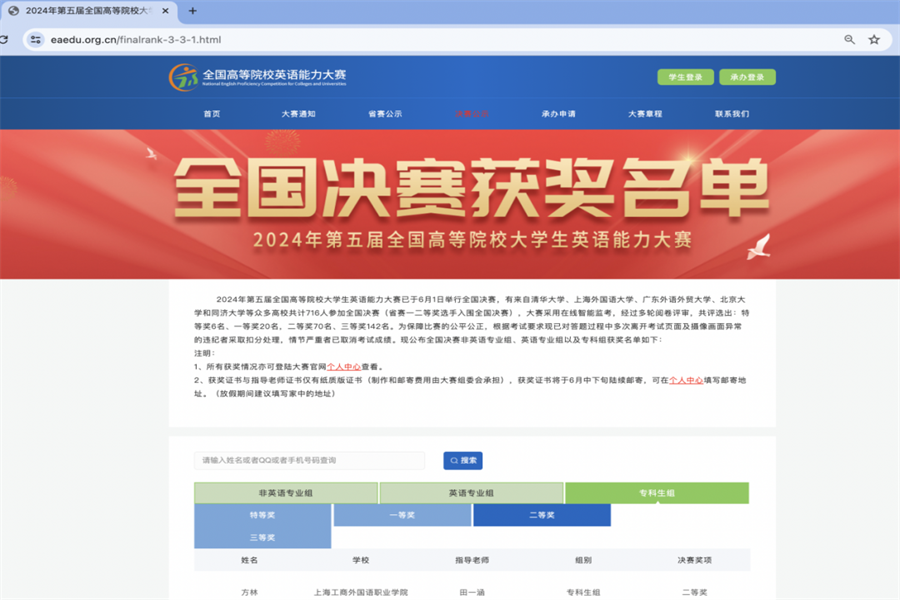Viewport: 900px width, 600px height.
Task: Open a new browser tab with the plus icon
Action: coord(191,12)
